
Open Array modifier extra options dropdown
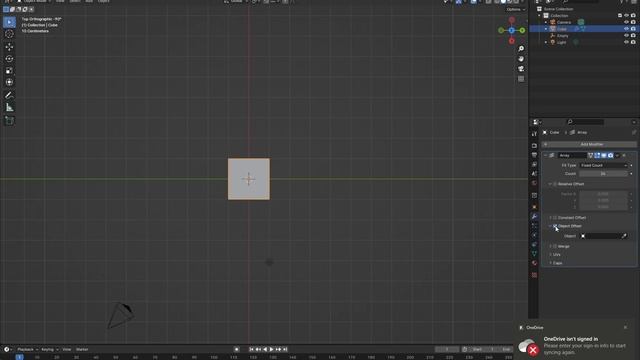(618, 156)
